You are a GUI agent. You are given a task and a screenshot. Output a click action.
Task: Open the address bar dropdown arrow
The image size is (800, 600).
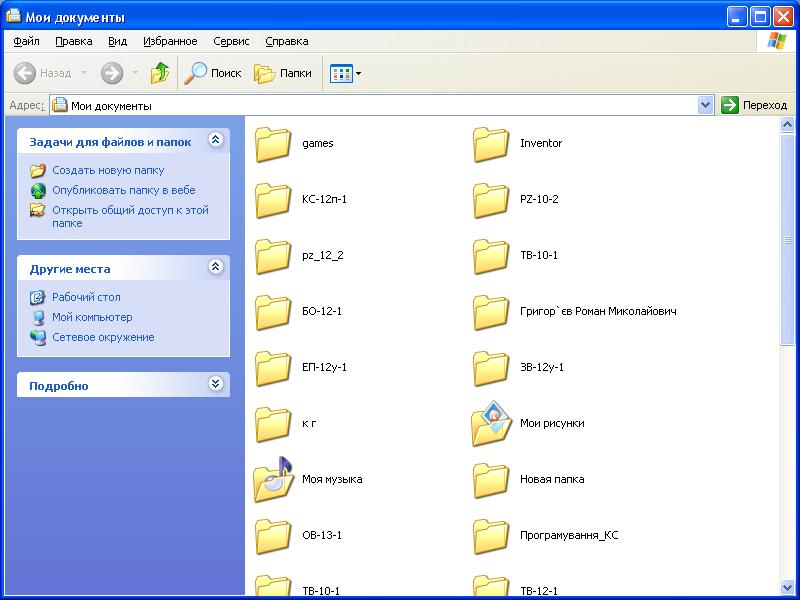tap(705, 105)
